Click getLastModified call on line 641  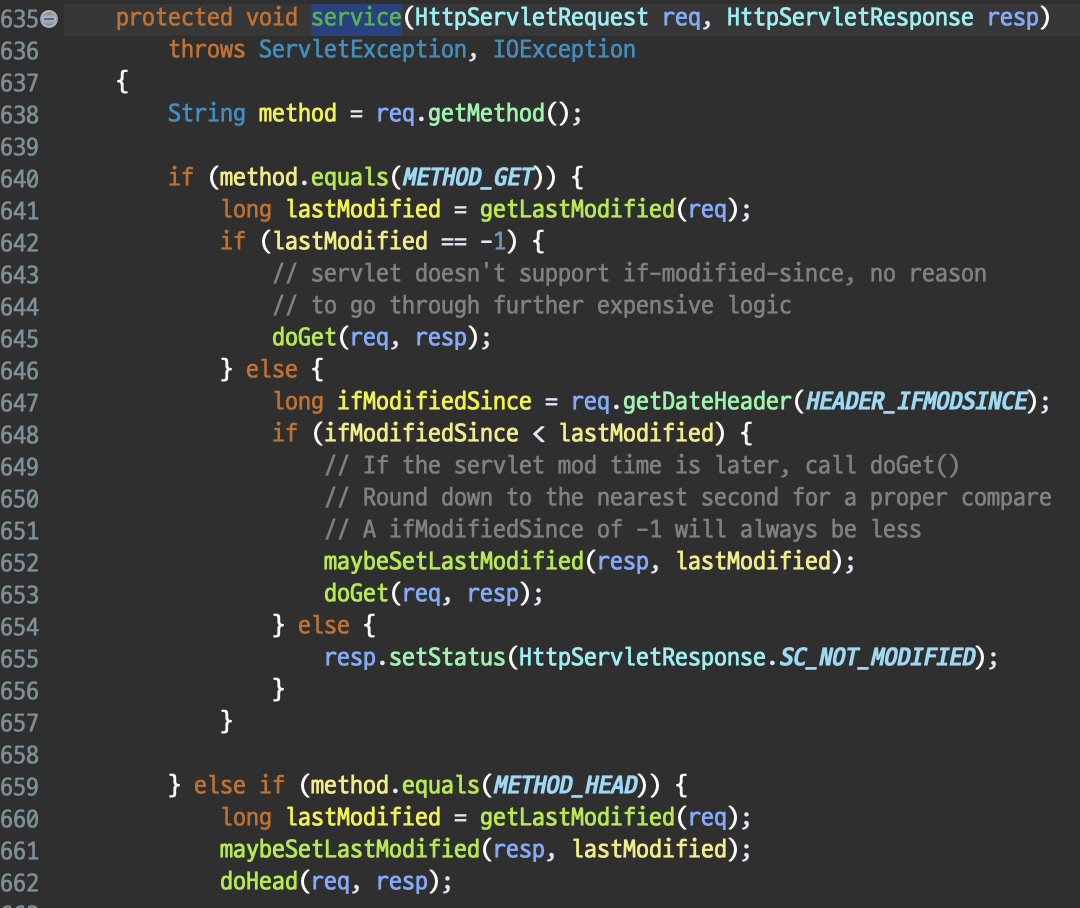pyautogui.click(x=577, y=209)
